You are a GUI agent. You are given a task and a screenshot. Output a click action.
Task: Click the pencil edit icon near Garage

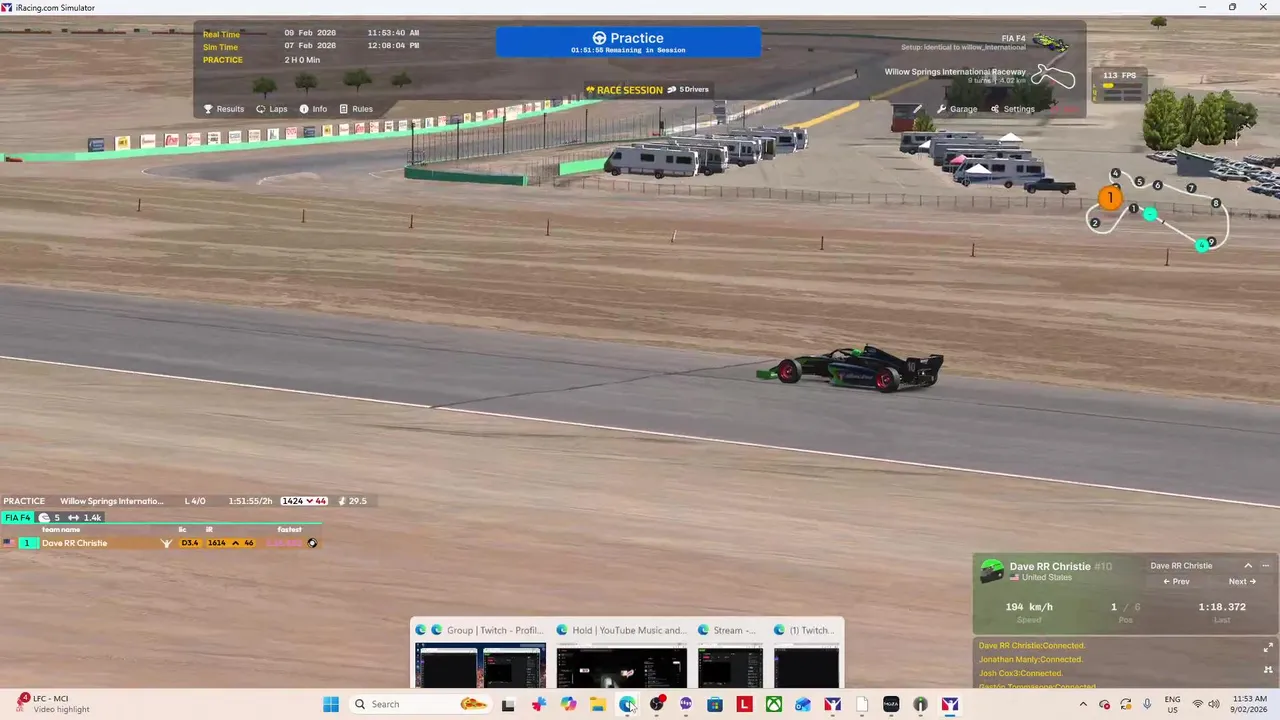[x=917, y=109]
